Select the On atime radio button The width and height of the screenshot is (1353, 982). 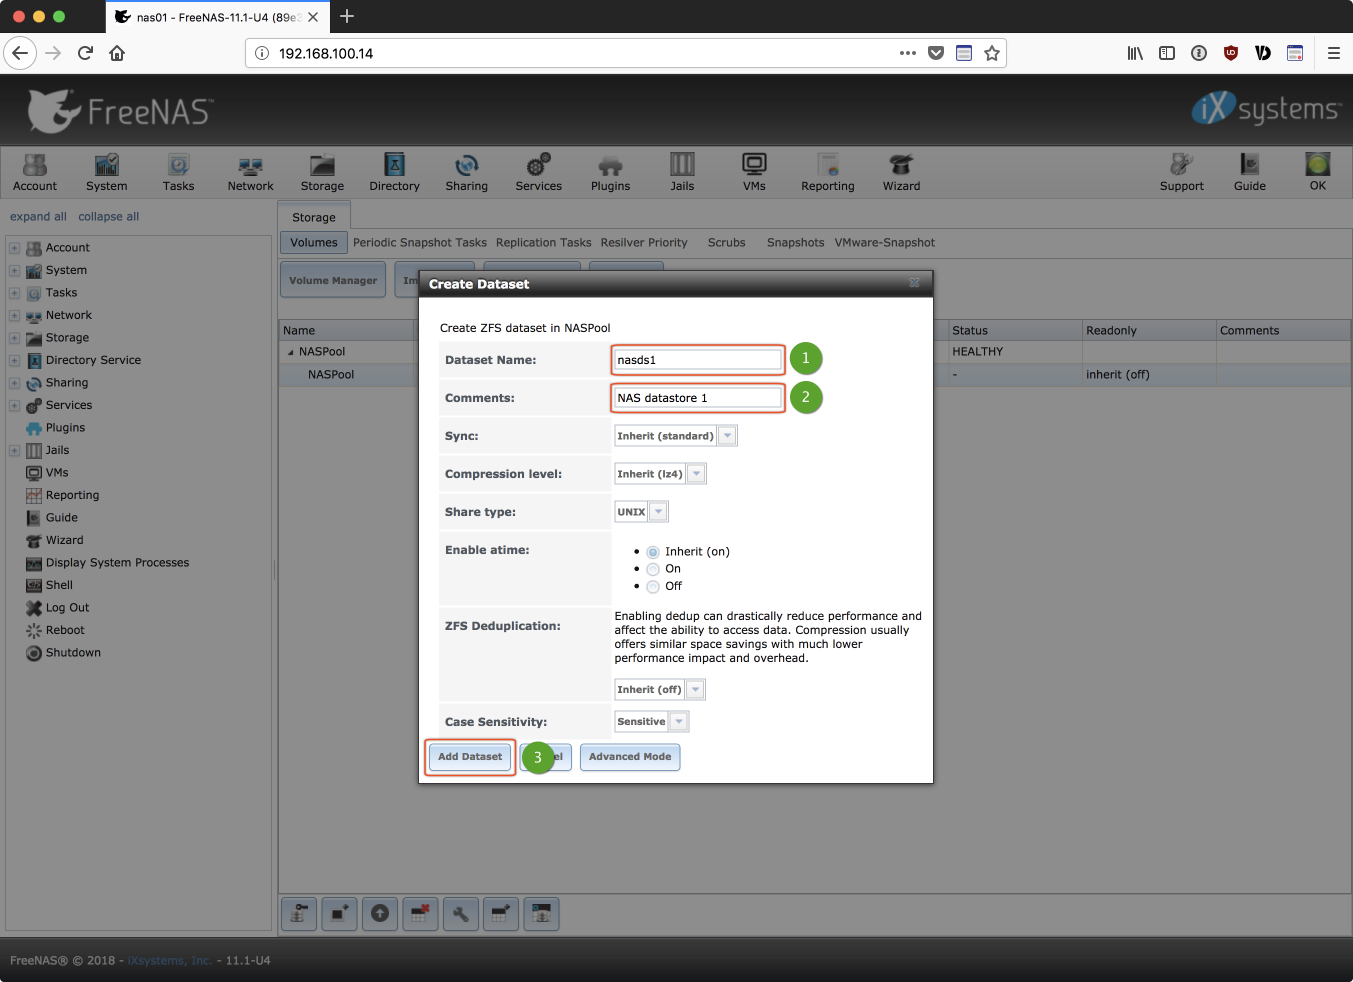(653, 569)
